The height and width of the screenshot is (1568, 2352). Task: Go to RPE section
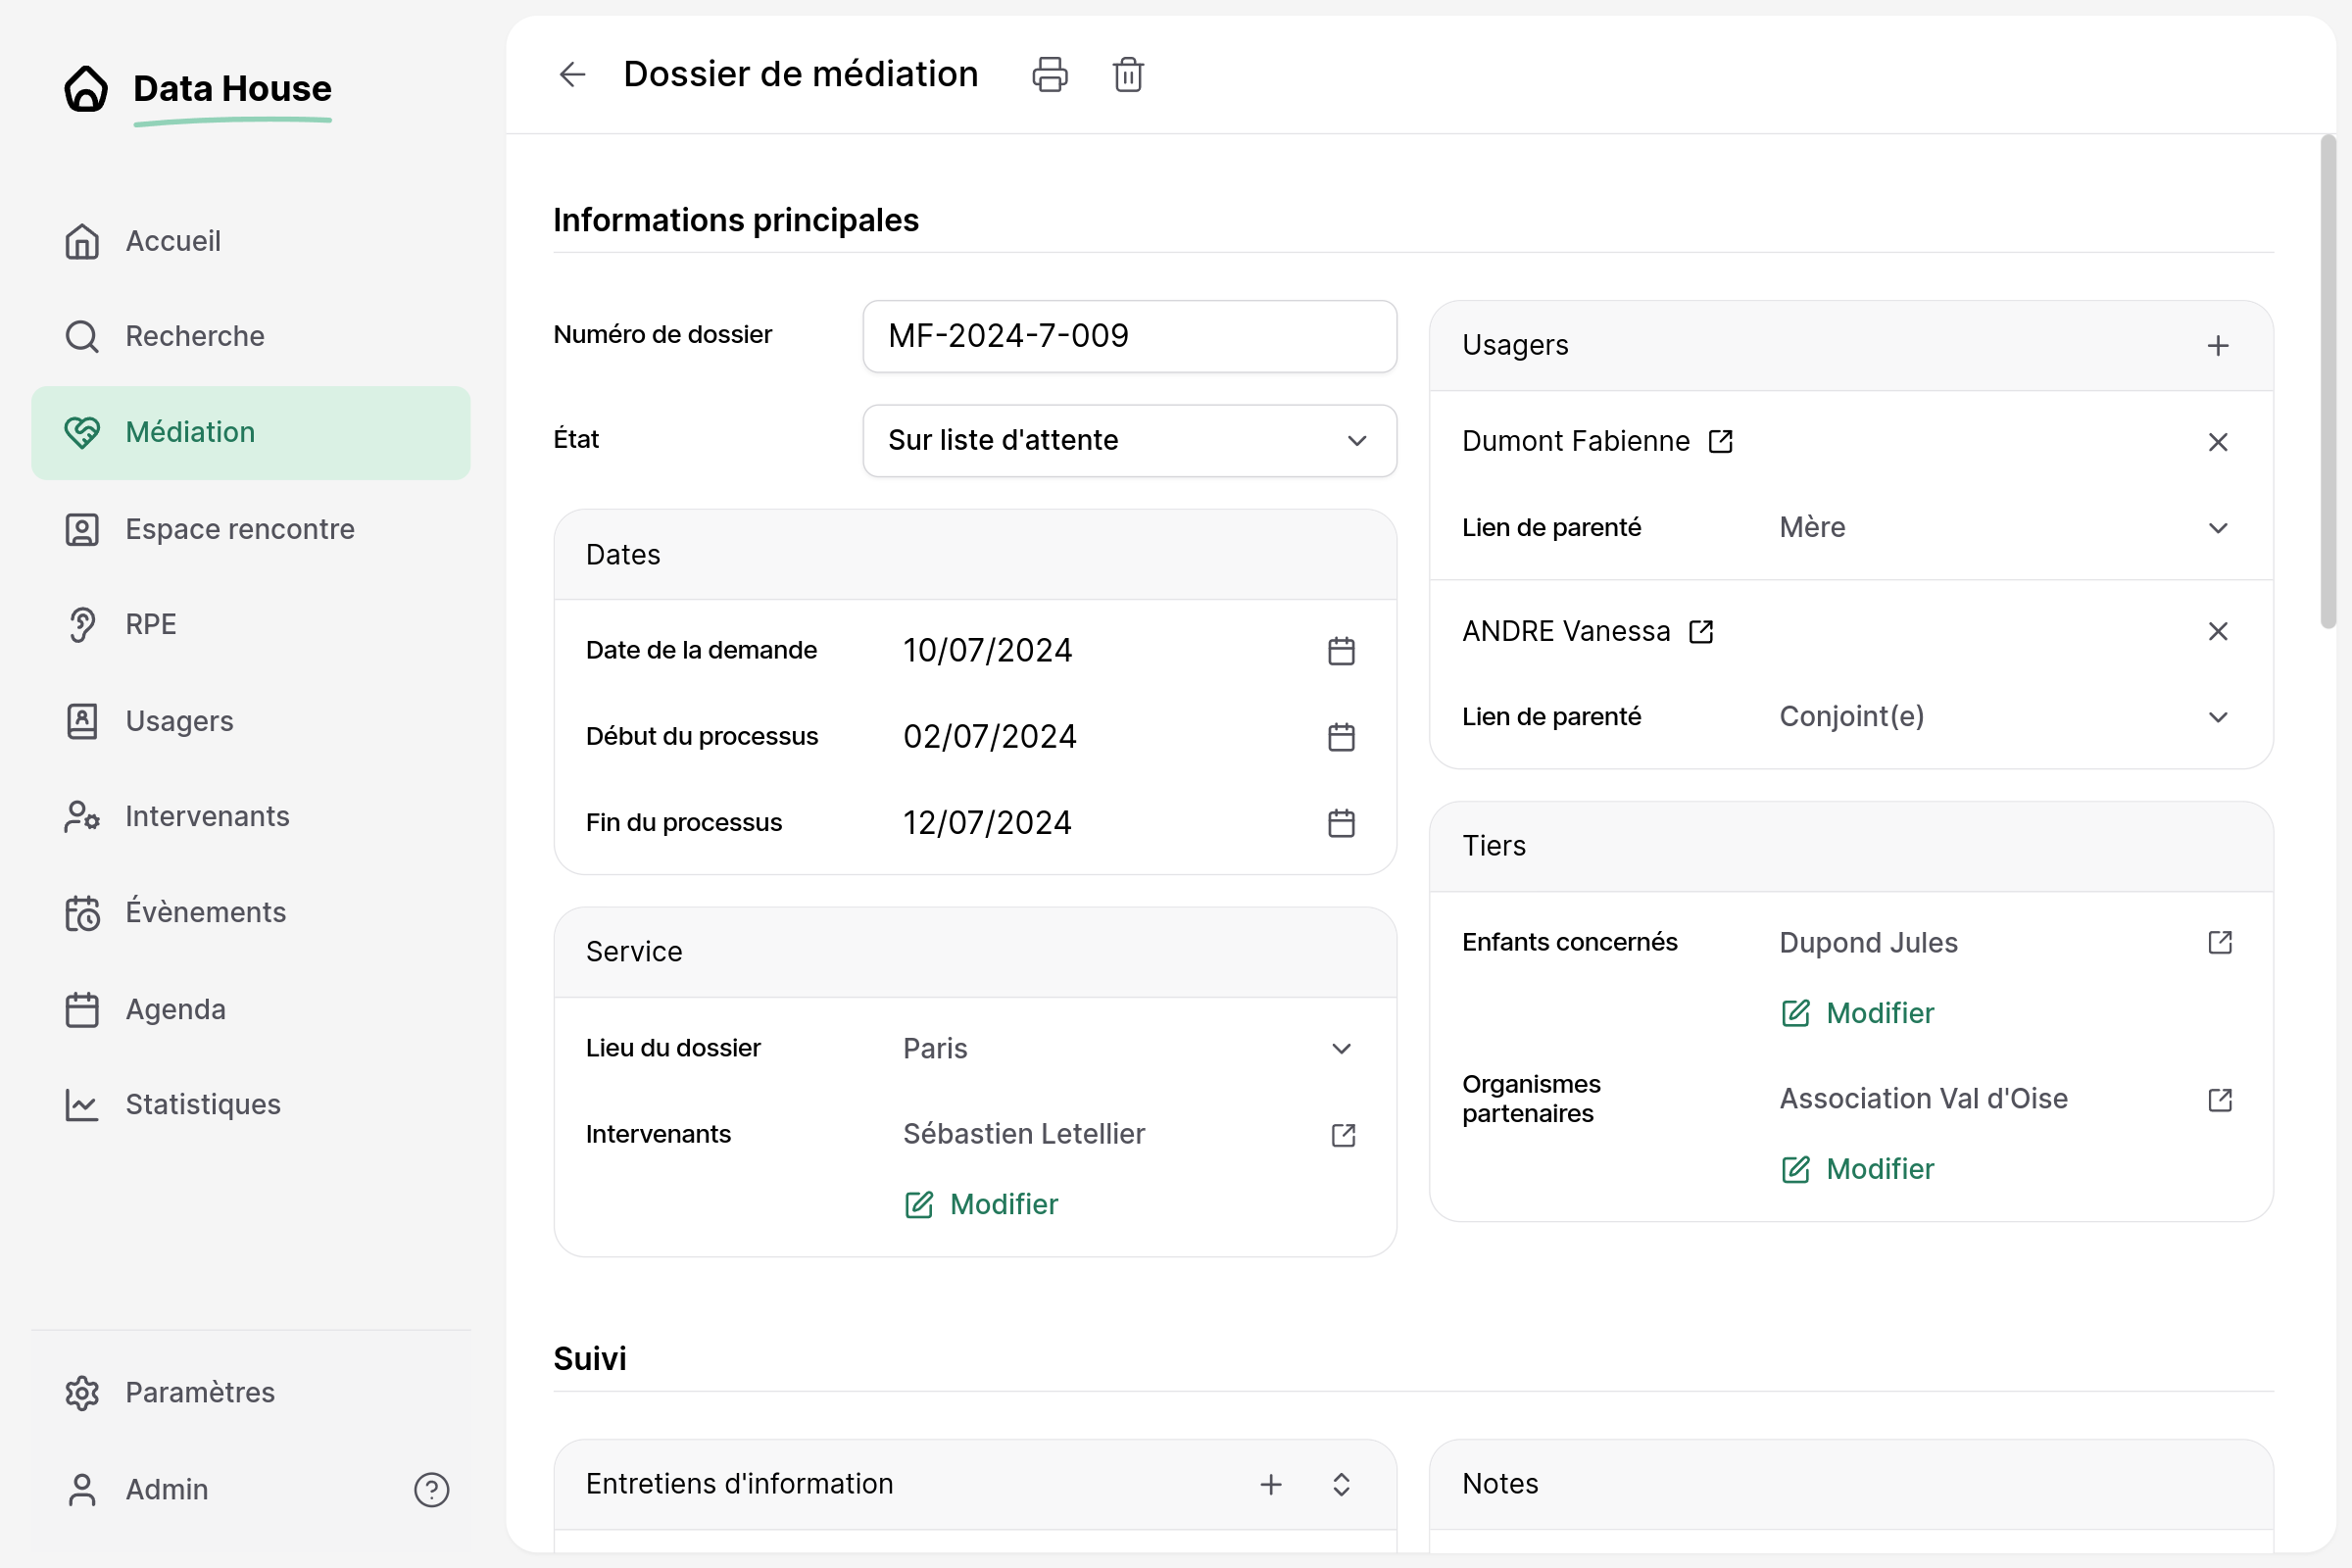250,624
